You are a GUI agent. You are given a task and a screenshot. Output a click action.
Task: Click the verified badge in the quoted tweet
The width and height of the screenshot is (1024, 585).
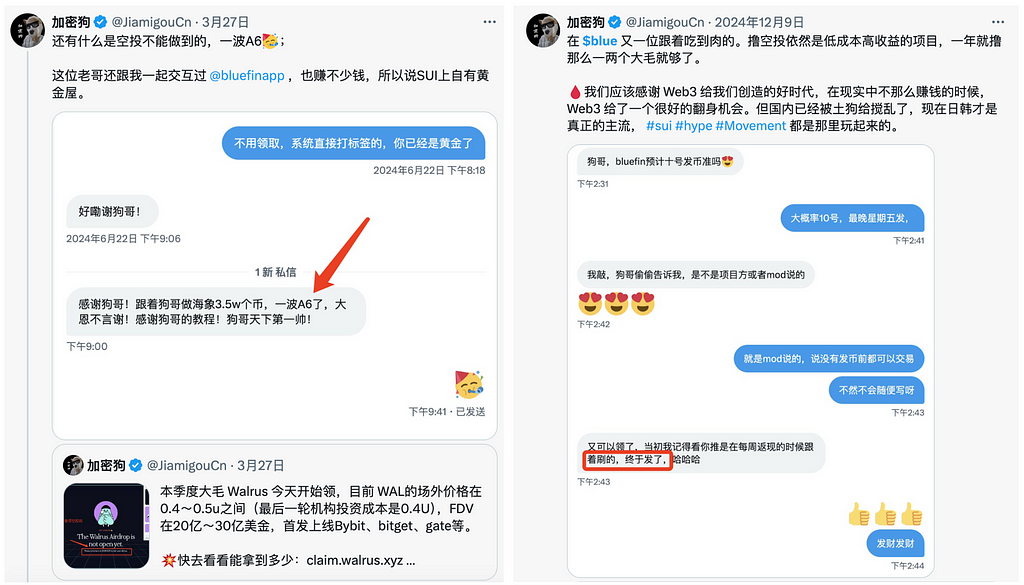tap(135, 466)
